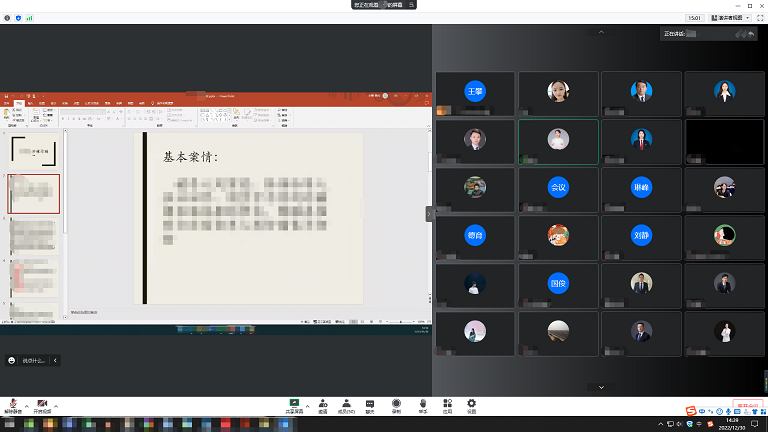Collapse the participant panel with divider arrow
This screenshot has width=768, height=432.
click(x=429, y=213)
